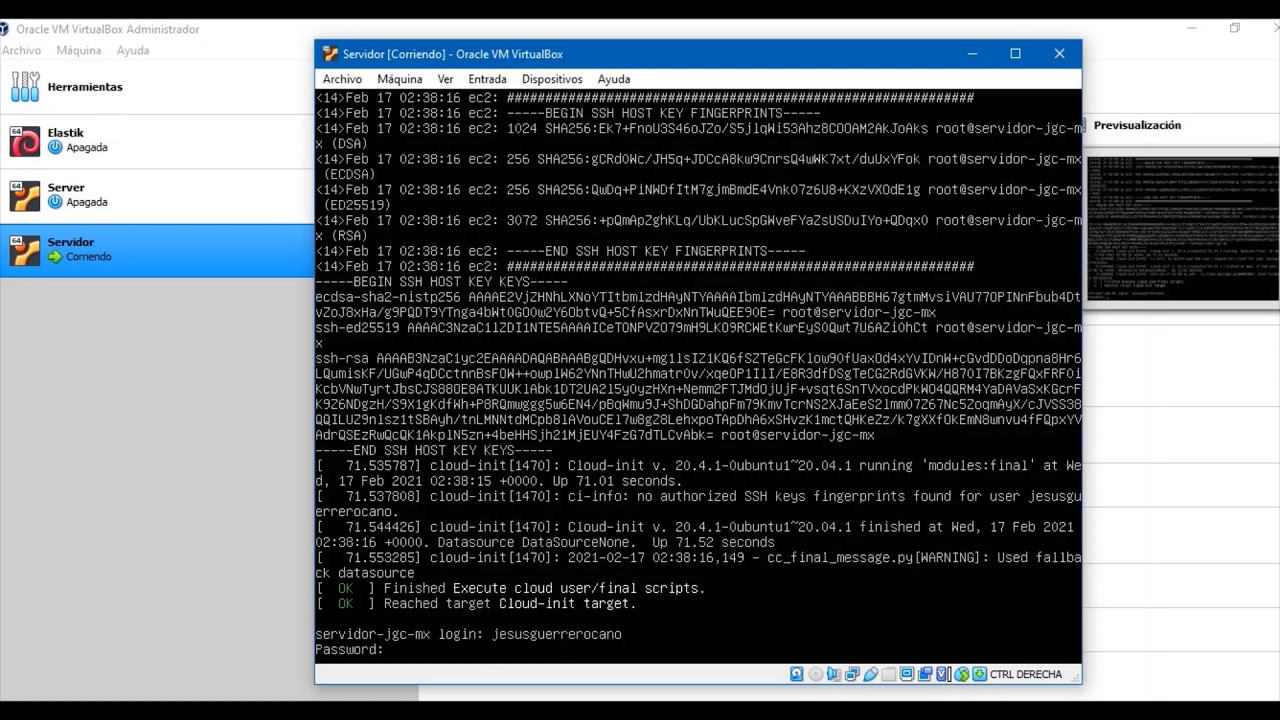Open Máquina menu in VirtualBox Manager window
1280x720 pixels.
click(79, 50)
